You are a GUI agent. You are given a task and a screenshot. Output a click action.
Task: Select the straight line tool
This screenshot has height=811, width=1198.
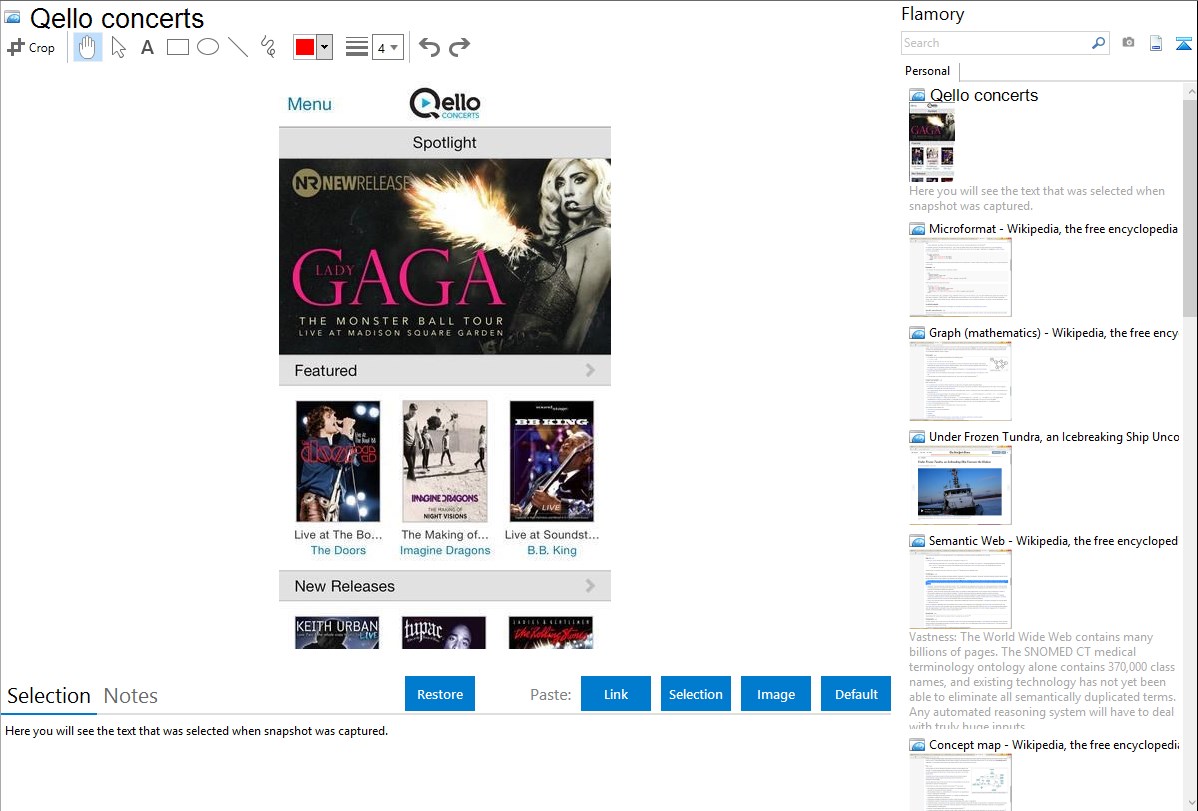click(238, 47)
